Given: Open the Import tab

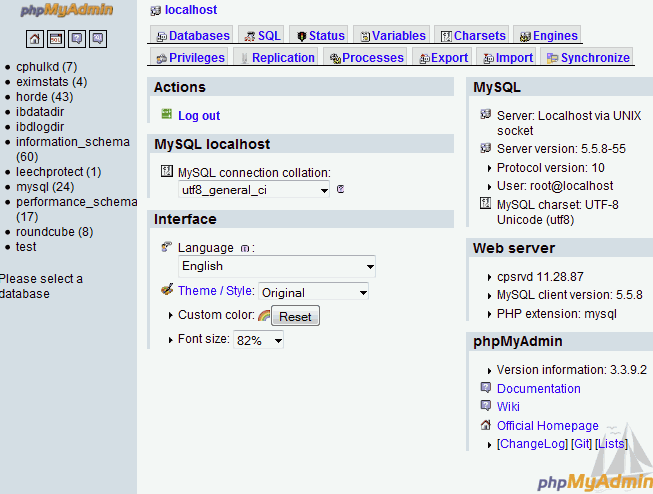Looking at the screenshot, I should (x=508, y=58).
